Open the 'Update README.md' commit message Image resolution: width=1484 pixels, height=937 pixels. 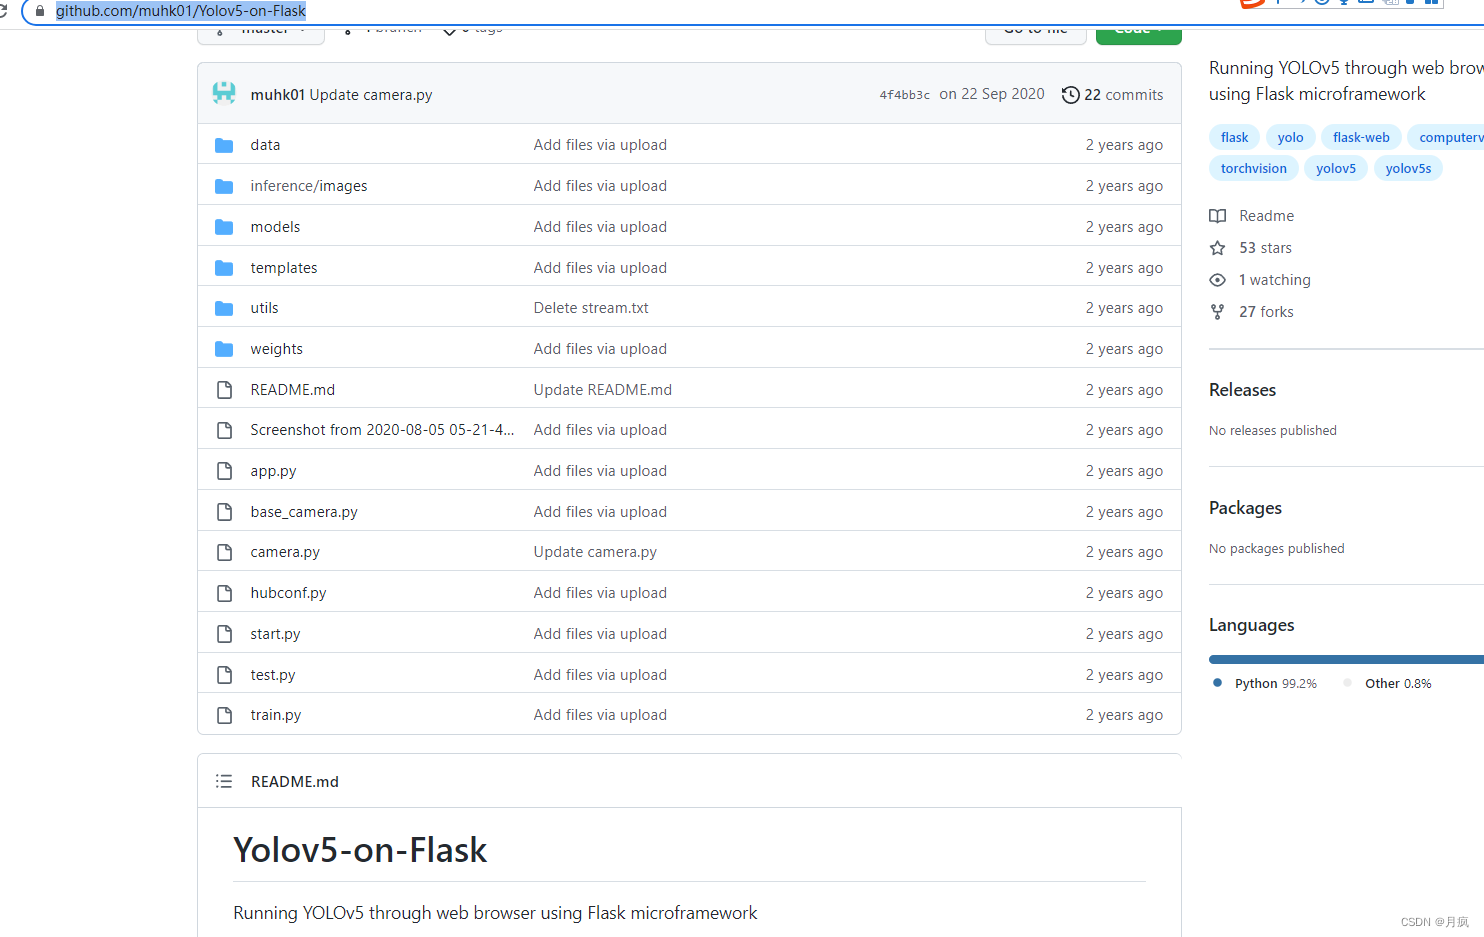602,390
